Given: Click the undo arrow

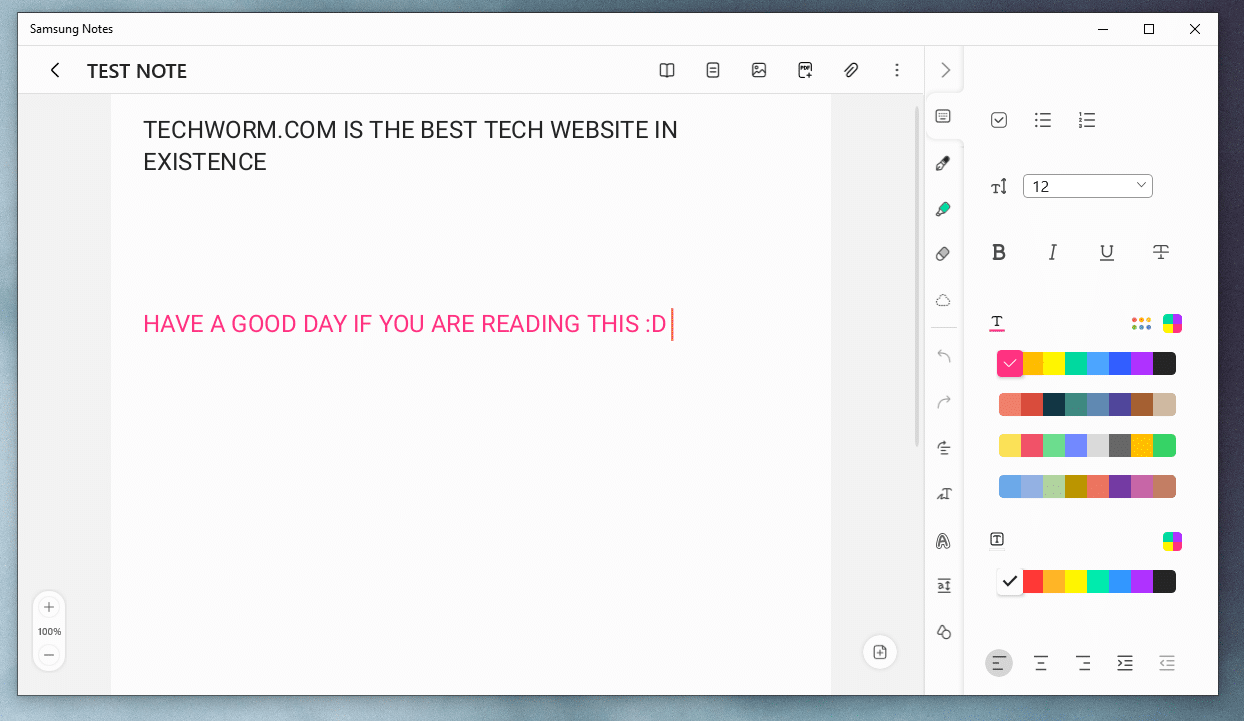Looking at the screenshot, I should [943, 356].
